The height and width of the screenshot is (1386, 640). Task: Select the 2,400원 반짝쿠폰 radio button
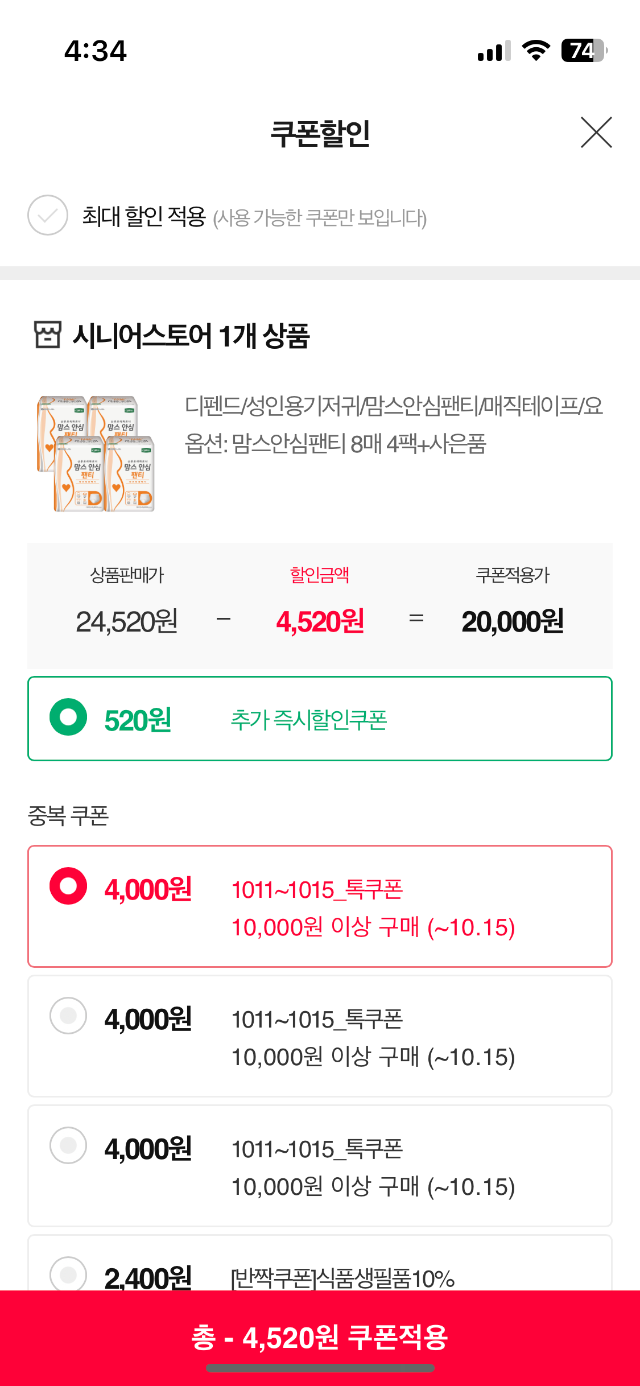pyautogui.click(x=69, y=1273)
